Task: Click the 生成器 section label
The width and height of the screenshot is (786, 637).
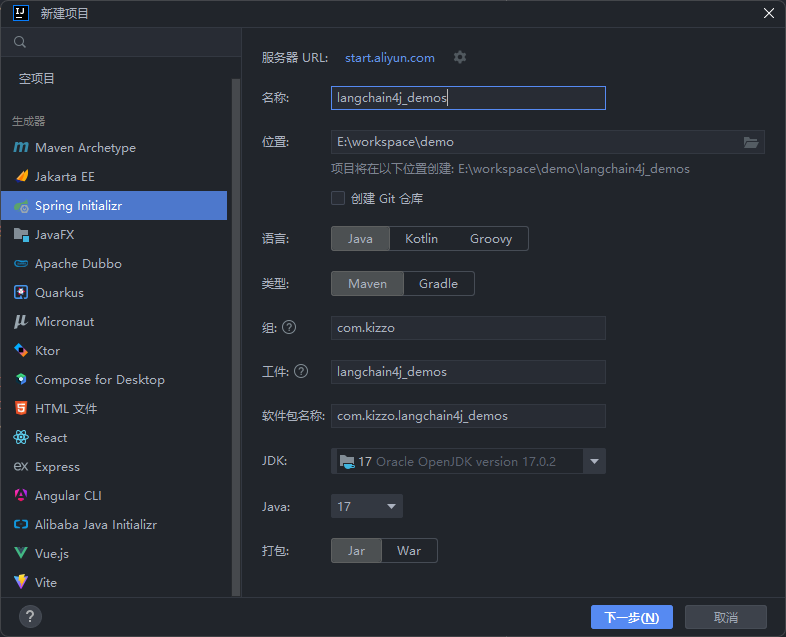Action: (x=29, y=121)
